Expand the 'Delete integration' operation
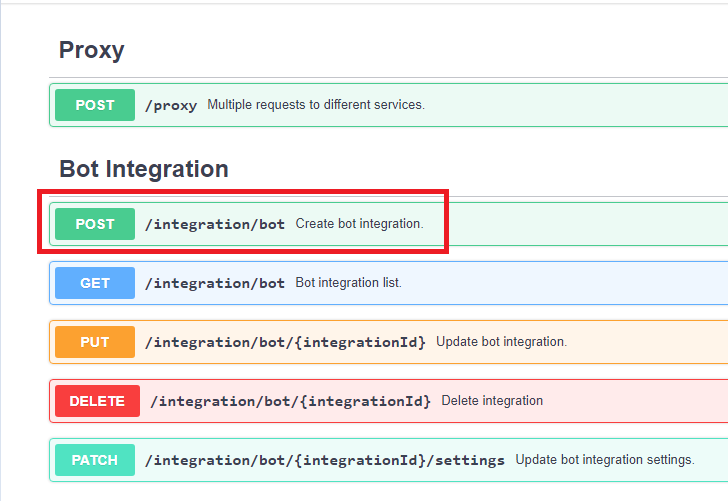The image size is (728, 501). [492, 401]
